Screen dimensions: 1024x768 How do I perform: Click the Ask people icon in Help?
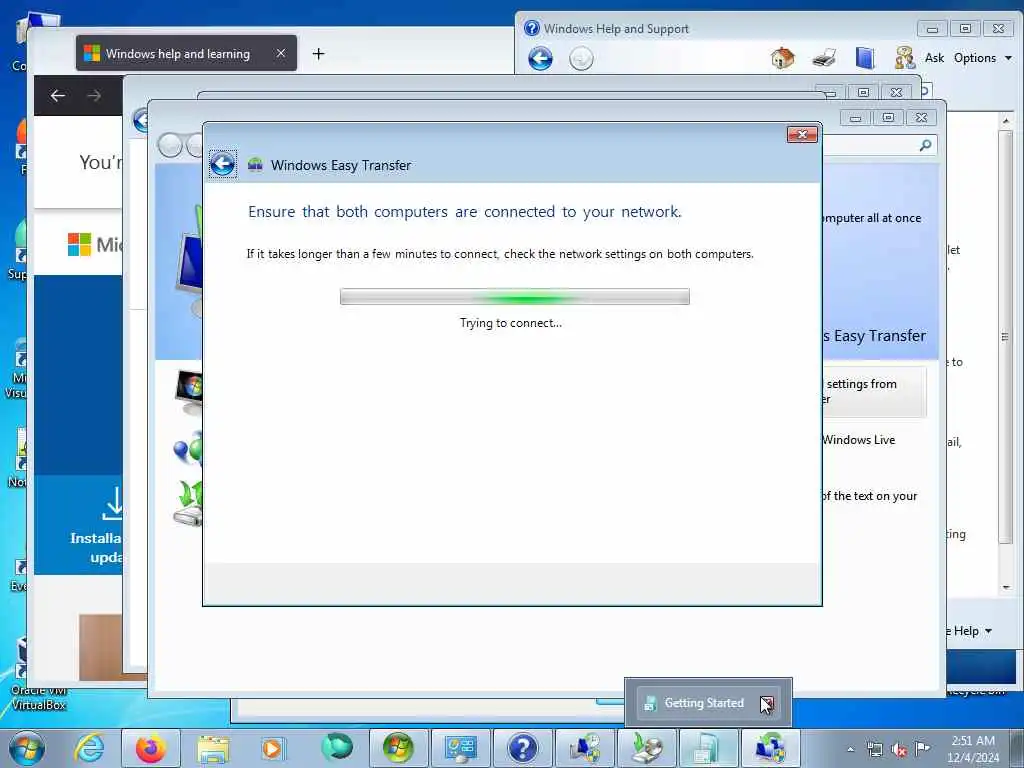click(x=904, y=58)
